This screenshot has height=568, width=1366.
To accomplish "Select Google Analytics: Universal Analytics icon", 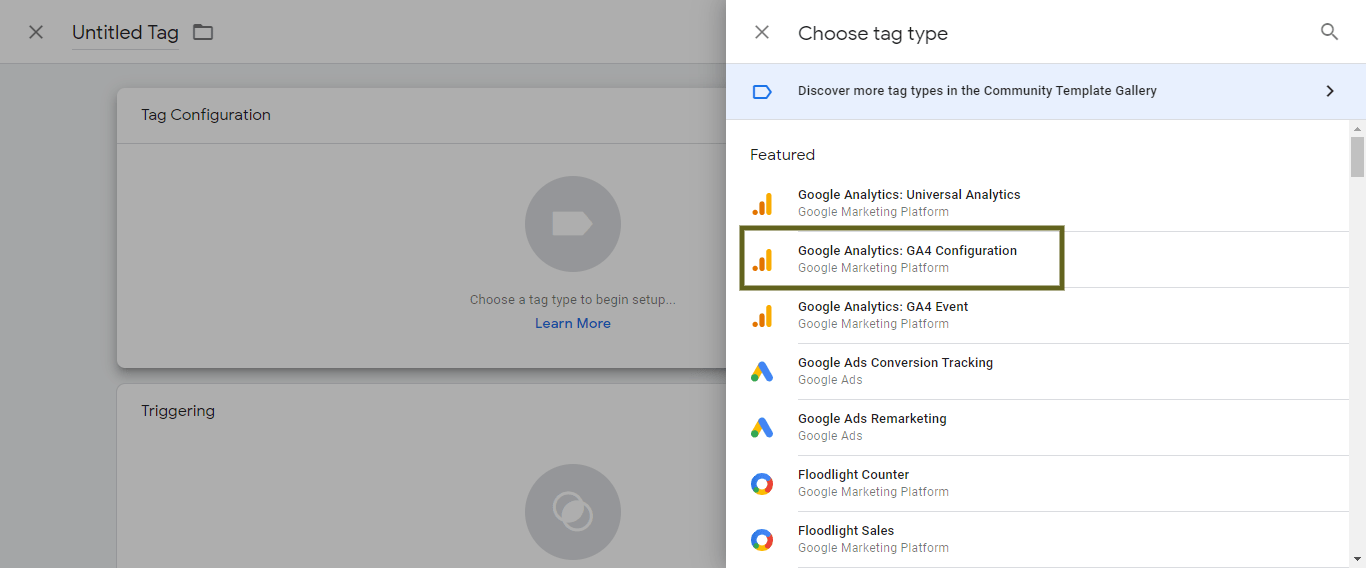I will pos(762,203).
